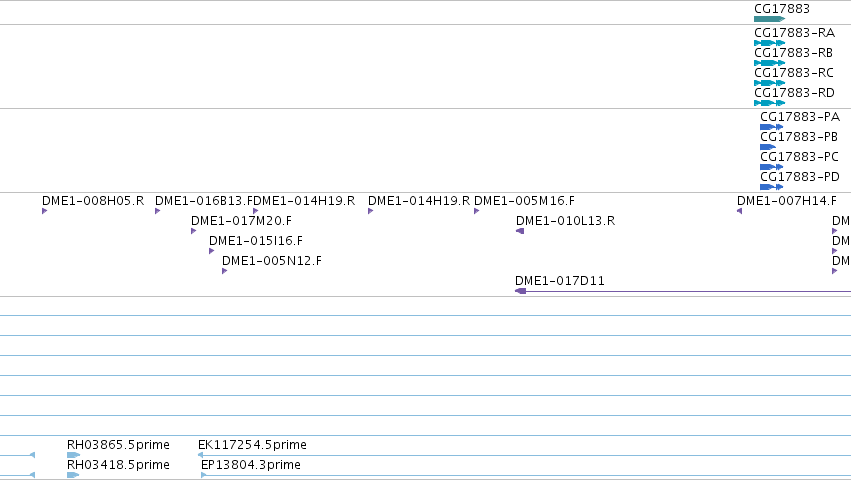The image size is (851, 480).
Task: Click the arrow under DME1-005N12.F
Action: (x=224, y=271)
